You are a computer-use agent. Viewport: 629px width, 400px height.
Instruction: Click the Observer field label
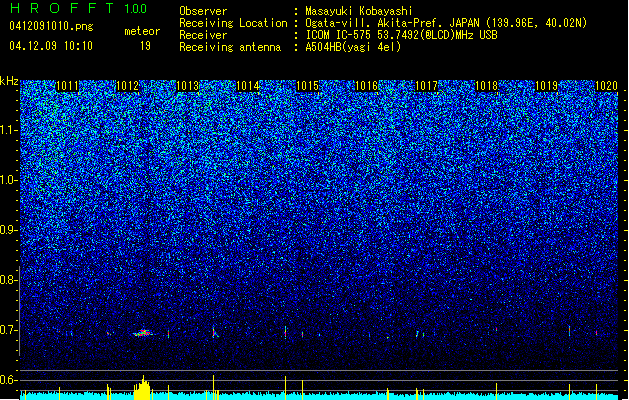pos(203,11)
